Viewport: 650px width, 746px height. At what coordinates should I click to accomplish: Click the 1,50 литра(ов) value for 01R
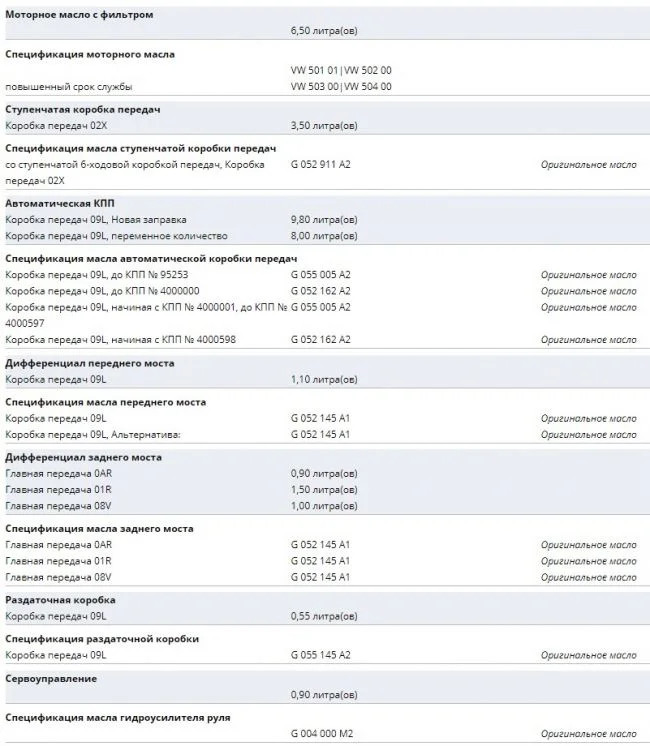click(x=324, y=490)
